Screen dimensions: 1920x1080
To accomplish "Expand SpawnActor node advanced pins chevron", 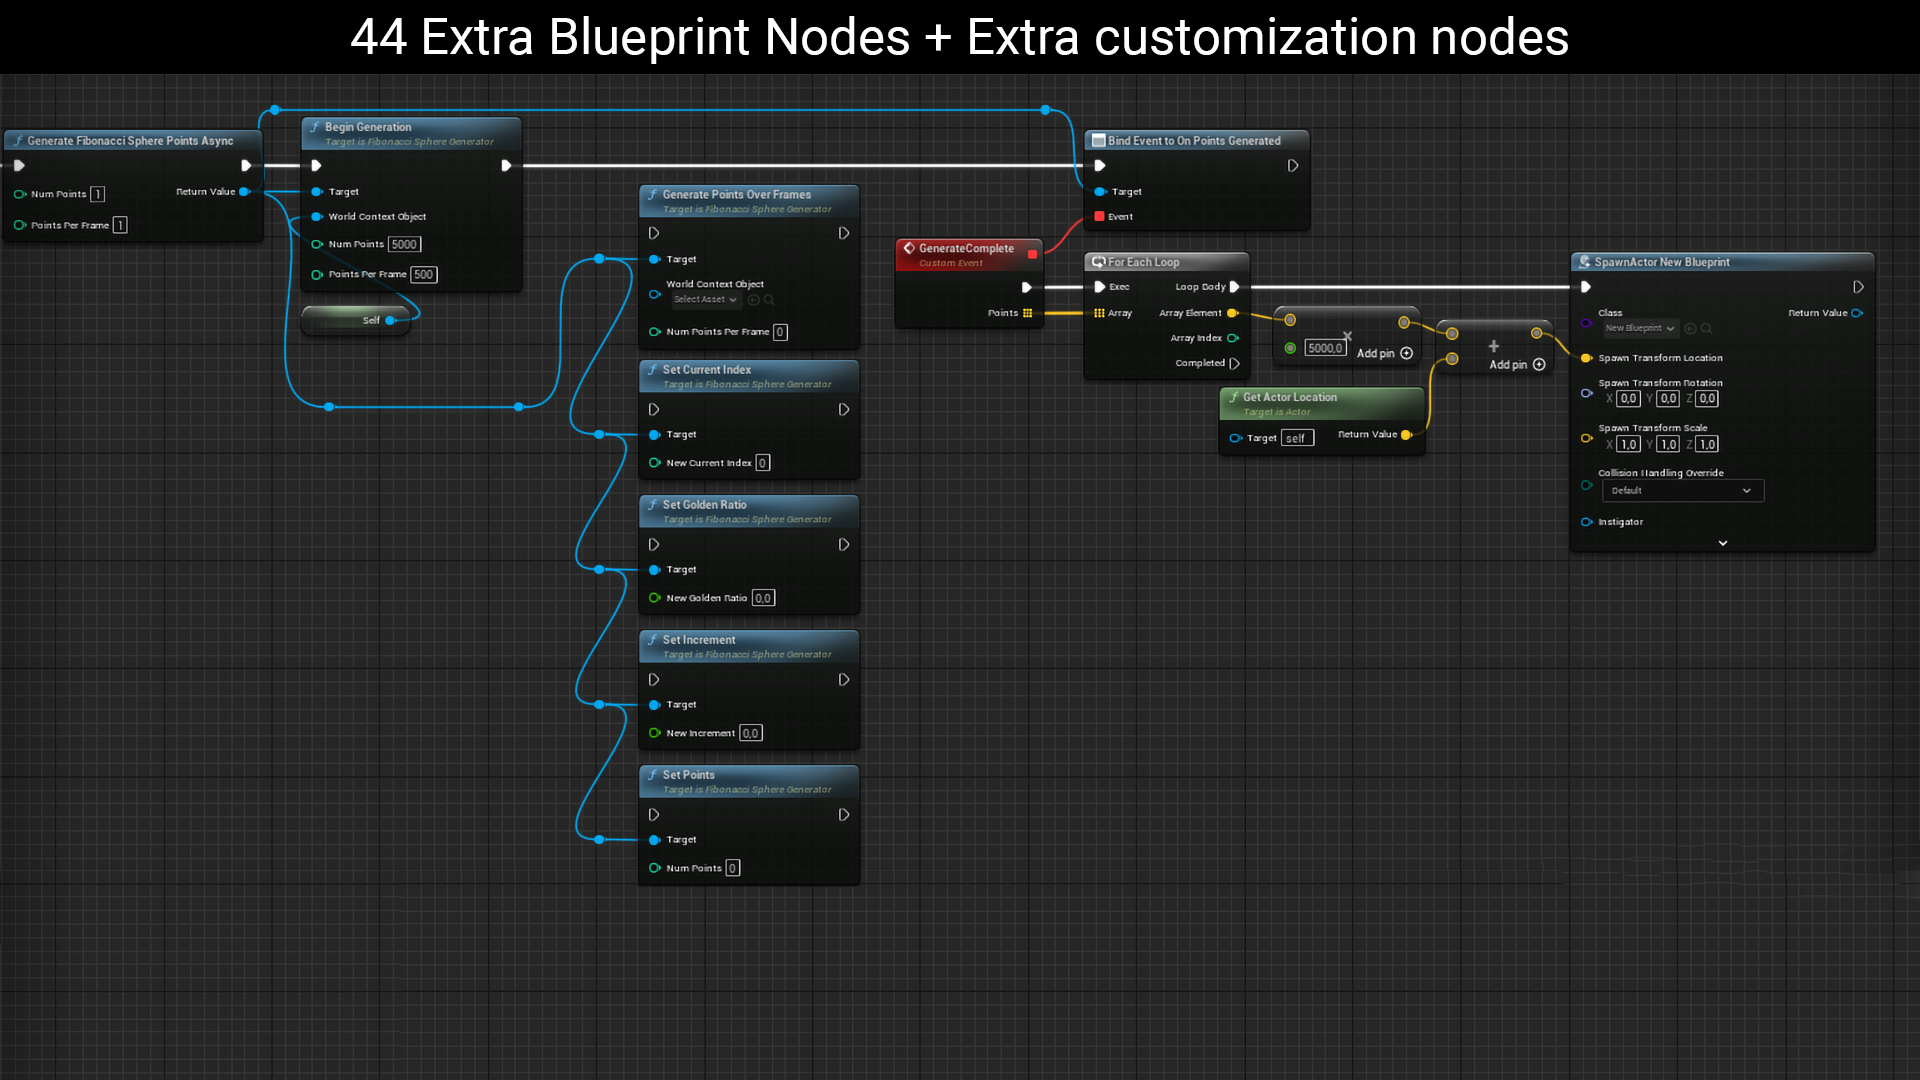I will (x=1722, y=543).
